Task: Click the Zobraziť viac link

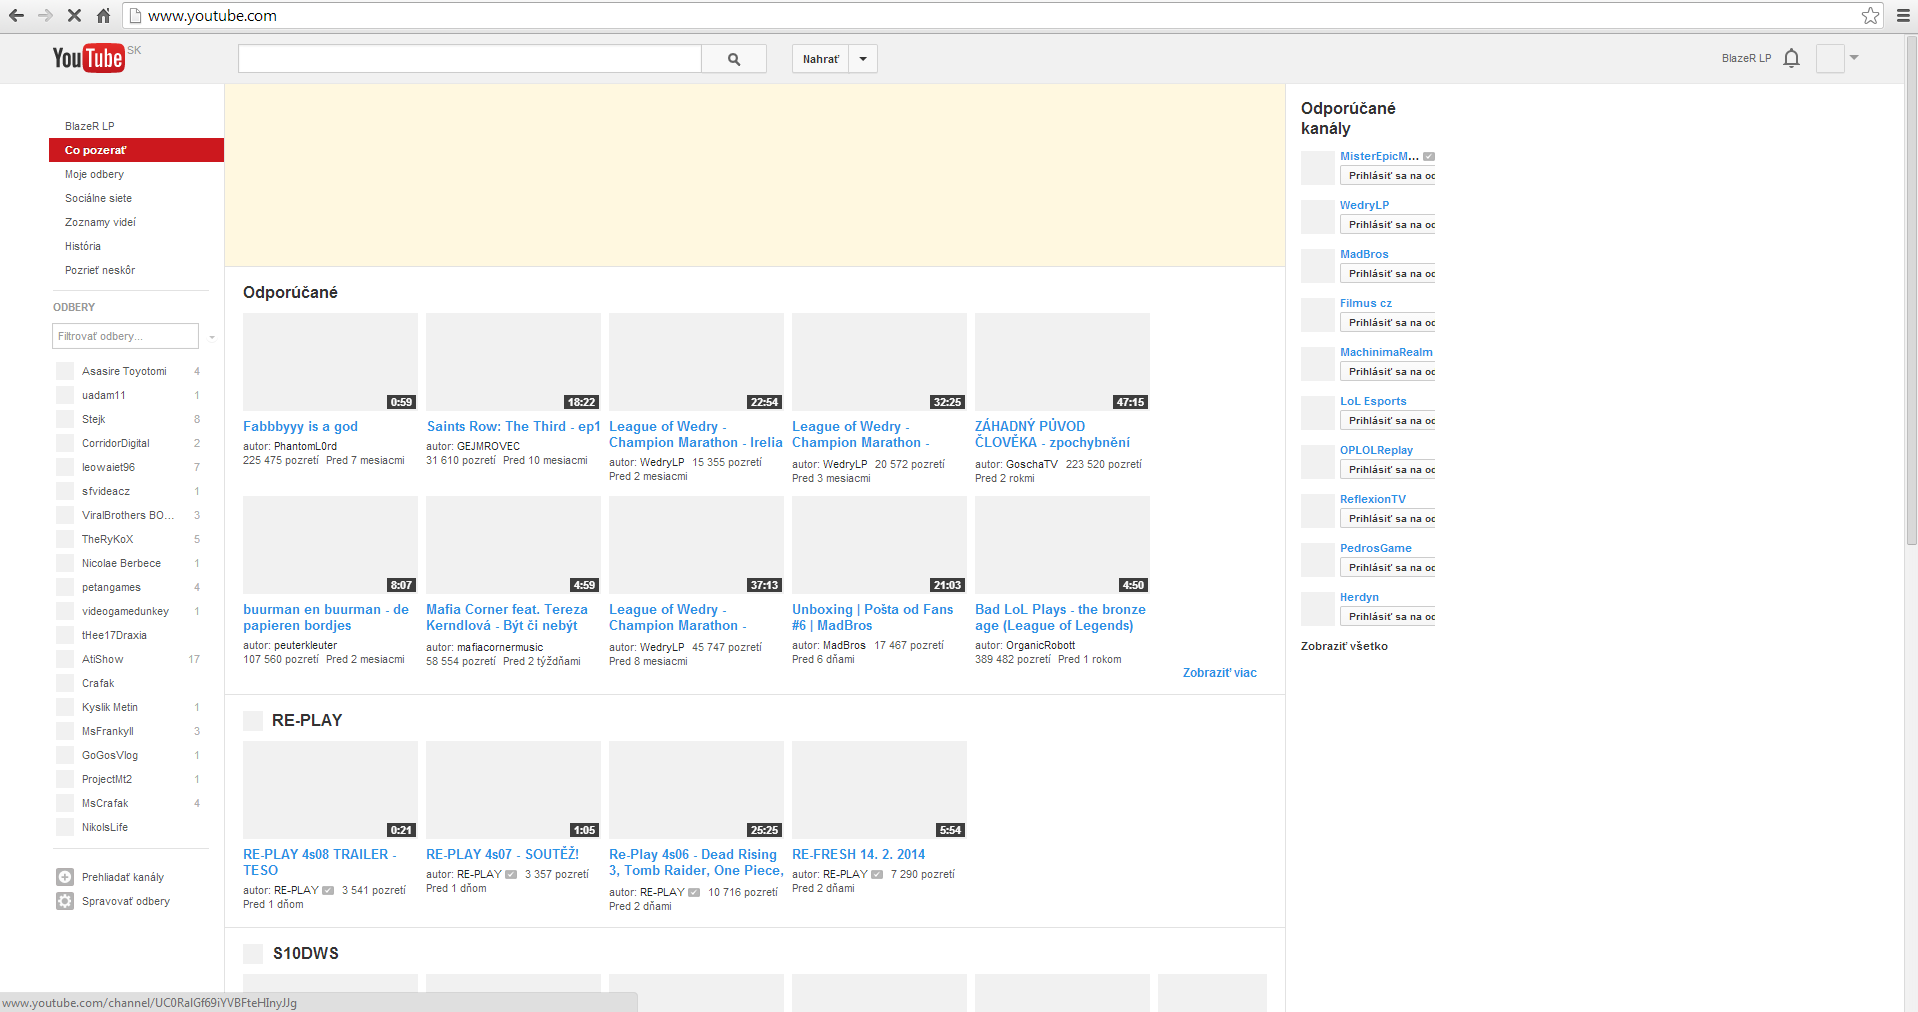Action: coord(1220,673)
